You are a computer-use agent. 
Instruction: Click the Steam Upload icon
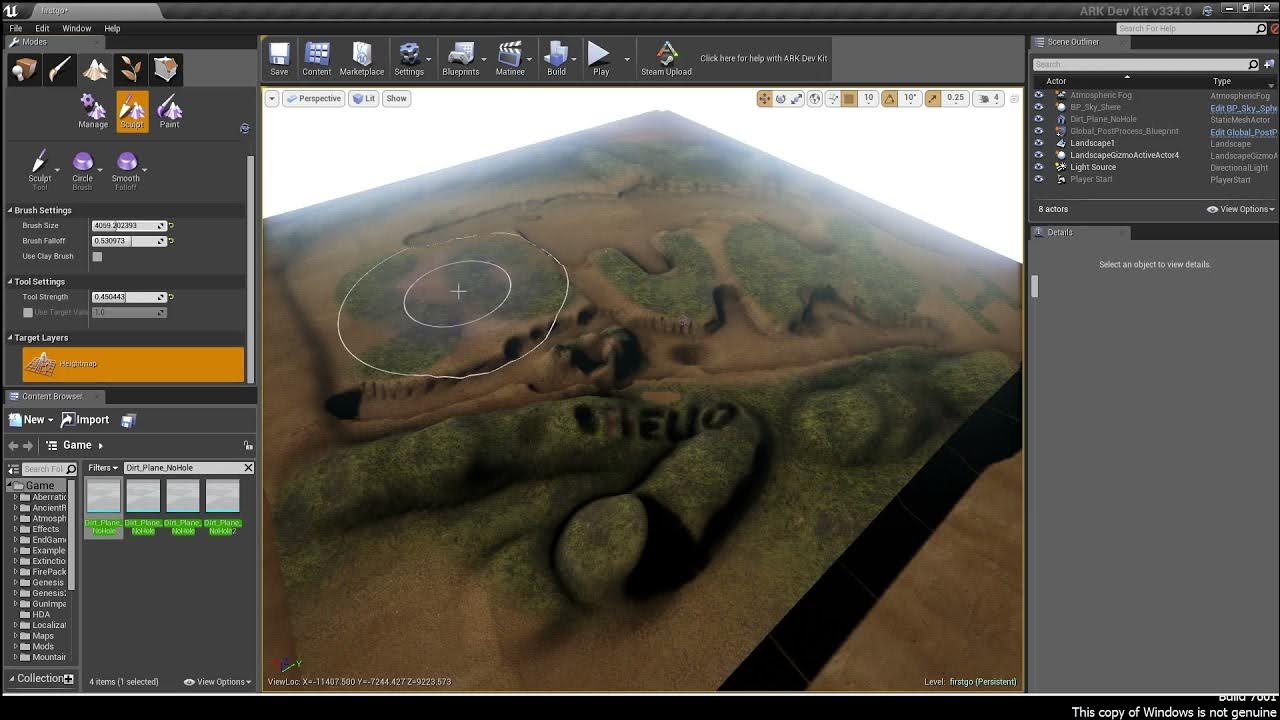666,58
